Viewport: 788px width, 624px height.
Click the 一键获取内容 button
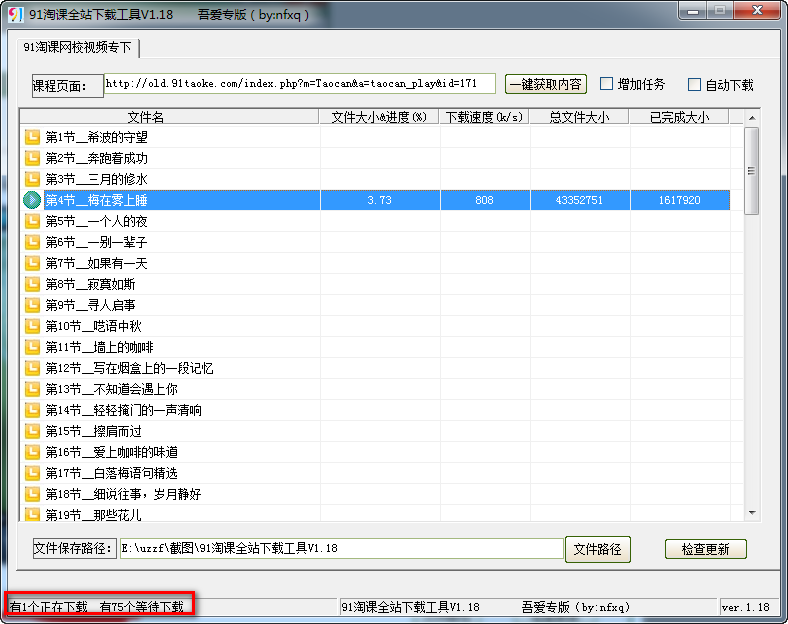point(546,84)
